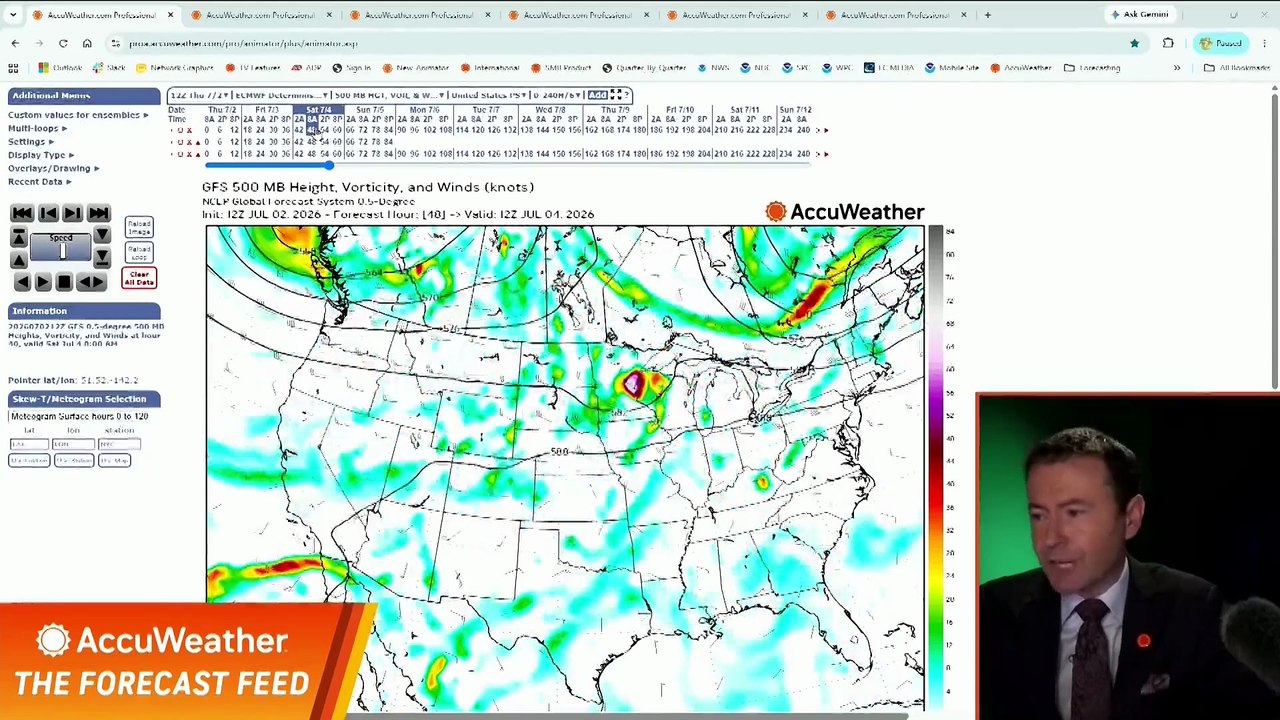1280x720 pixels.
Task: Click the Reload Image button
Action: click(x=139, y=227)
